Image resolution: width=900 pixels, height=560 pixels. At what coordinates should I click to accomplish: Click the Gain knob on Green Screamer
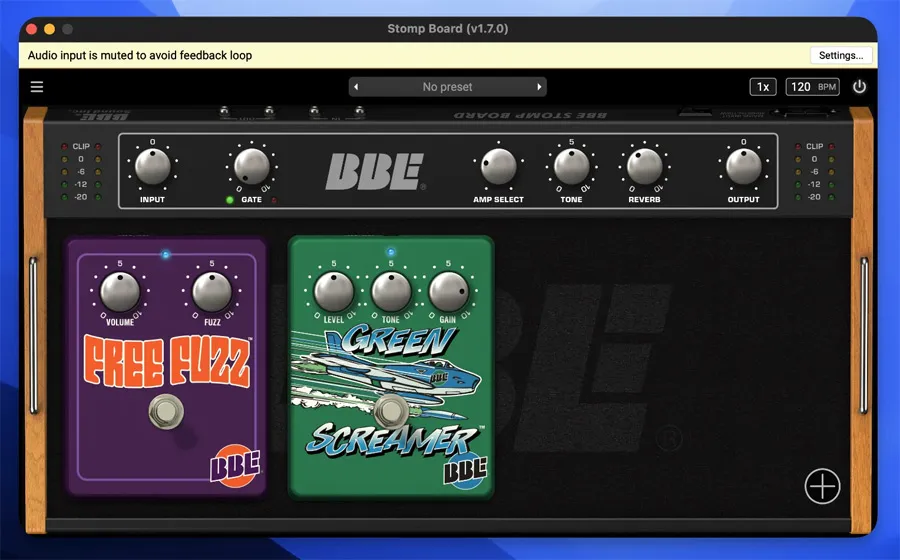(448, 291)
